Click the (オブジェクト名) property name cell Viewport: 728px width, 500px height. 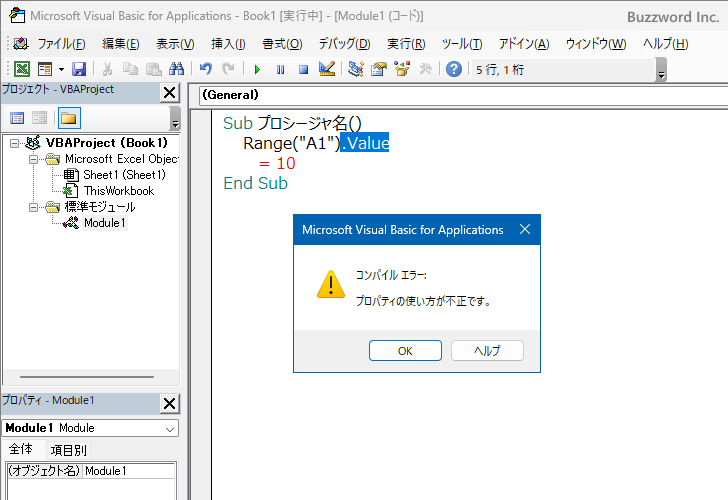click(44, 471)
